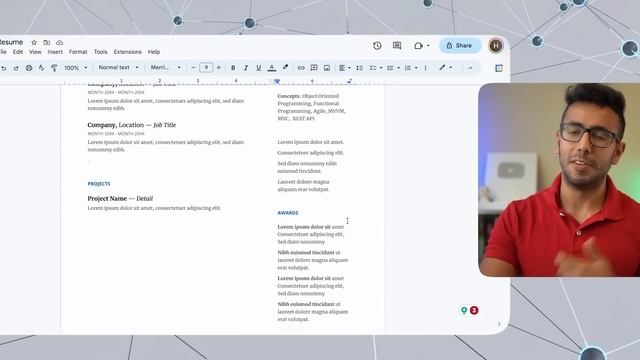640x360 pixels.
Task: Click the Meet camera icon
Action: pyautogui.click(x=418, y=46)
